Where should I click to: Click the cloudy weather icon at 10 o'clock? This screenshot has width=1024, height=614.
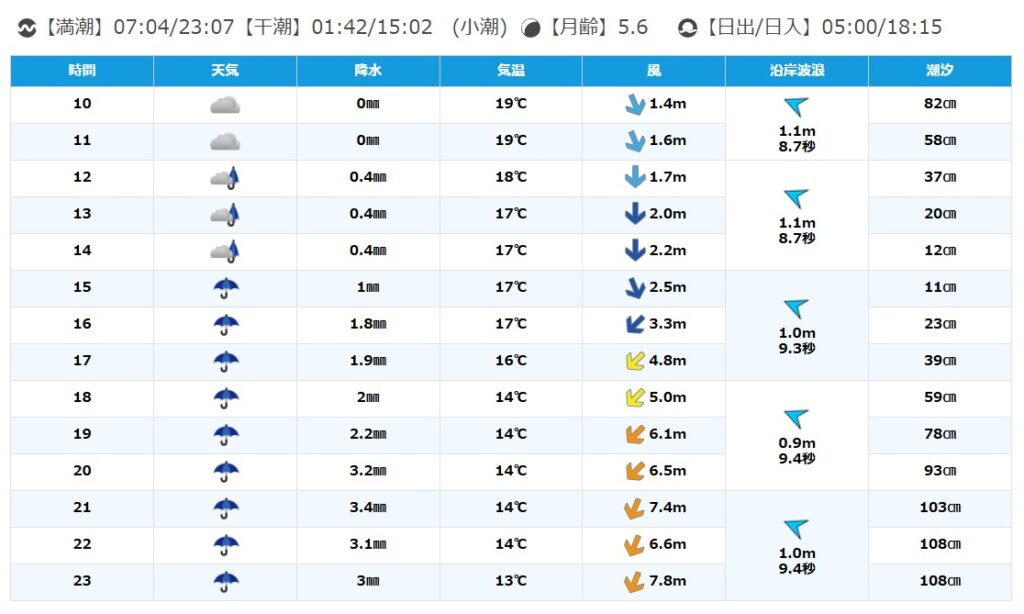tap(225, 105)
